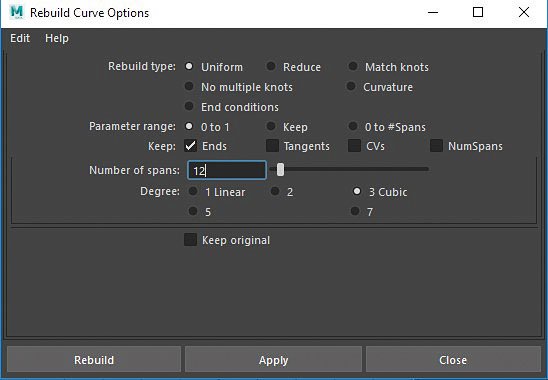Toggle the Keep original checkbox

[x=190, y=240]
